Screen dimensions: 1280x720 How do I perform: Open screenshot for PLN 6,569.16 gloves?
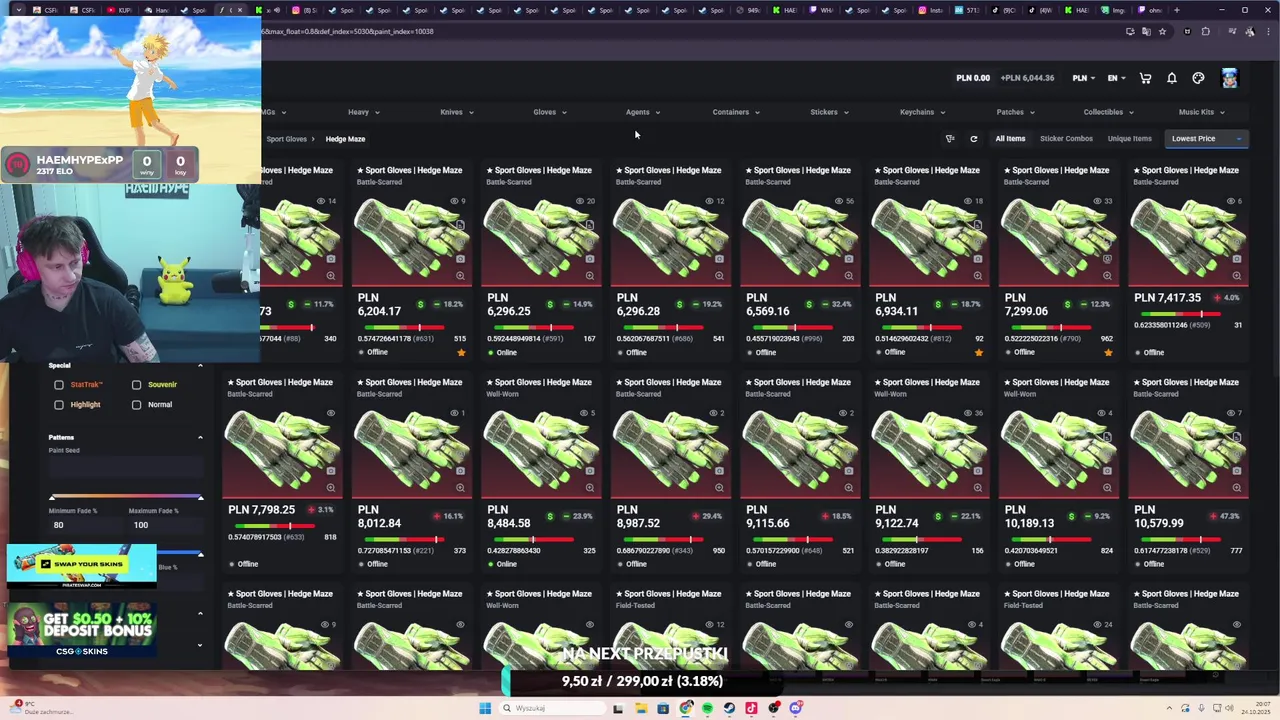click(848, 258)
